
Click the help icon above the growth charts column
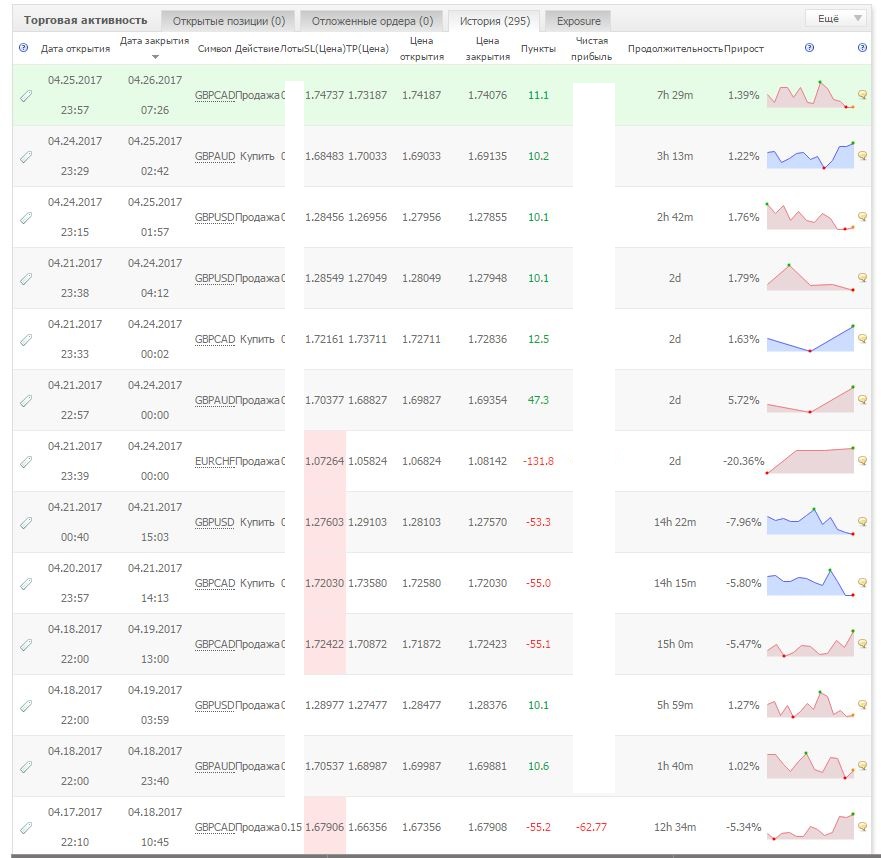click(x=809, y=48)
